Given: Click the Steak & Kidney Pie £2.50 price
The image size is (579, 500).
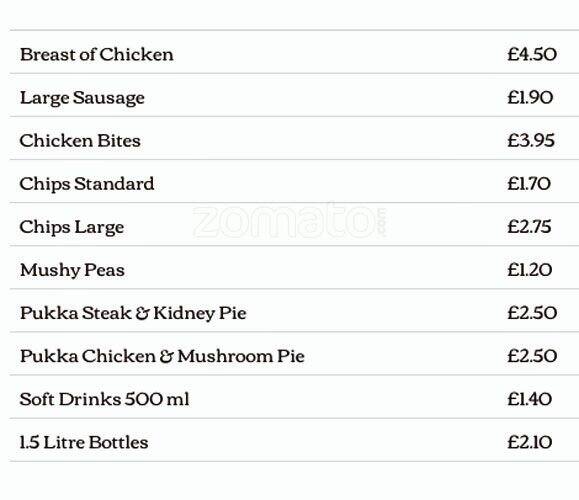Looking at the screenshot, I should pos(532,313).
